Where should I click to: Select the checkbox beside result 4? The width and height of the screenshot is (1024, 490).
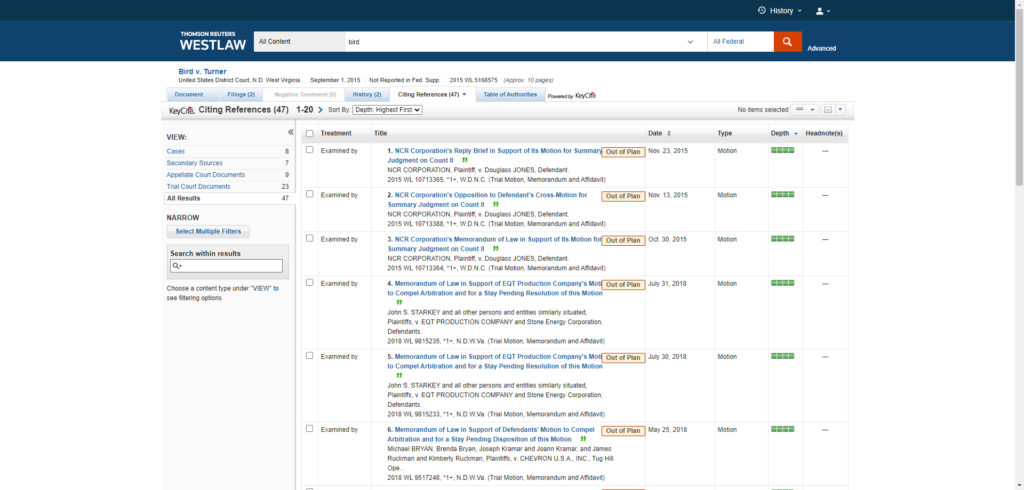[309, 283]
